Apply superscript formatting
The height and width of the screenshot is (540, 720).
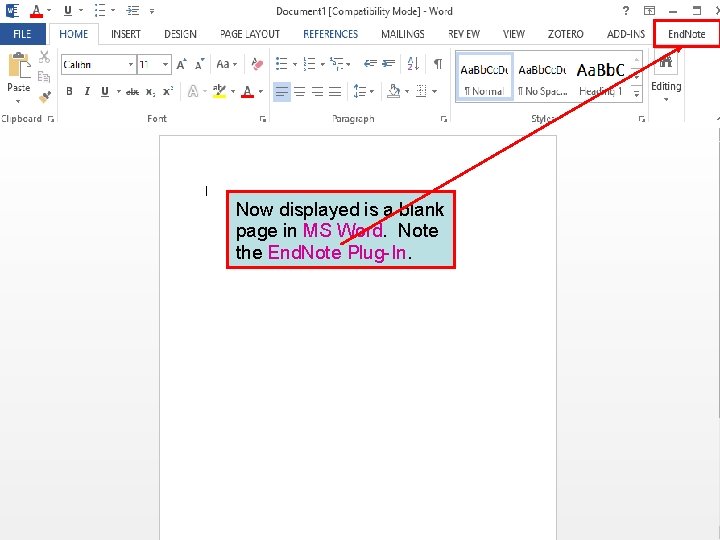tap(168, 91)
